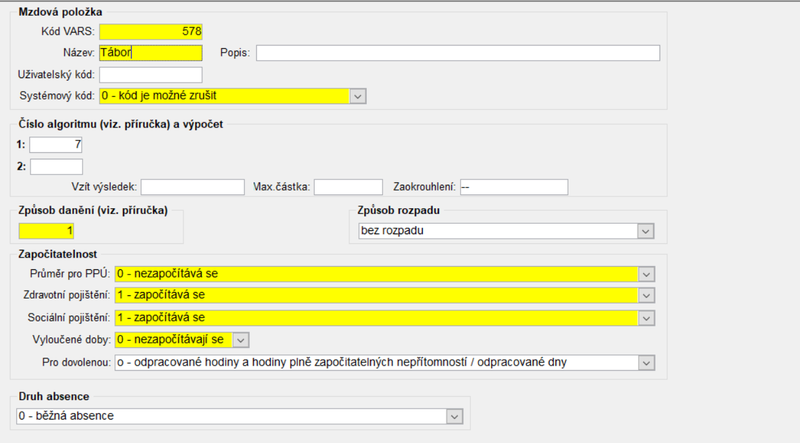The image size is (800, 443).
Task: Open the Průměr pro PPÚ combo box
Action: [x=384, y=274]
